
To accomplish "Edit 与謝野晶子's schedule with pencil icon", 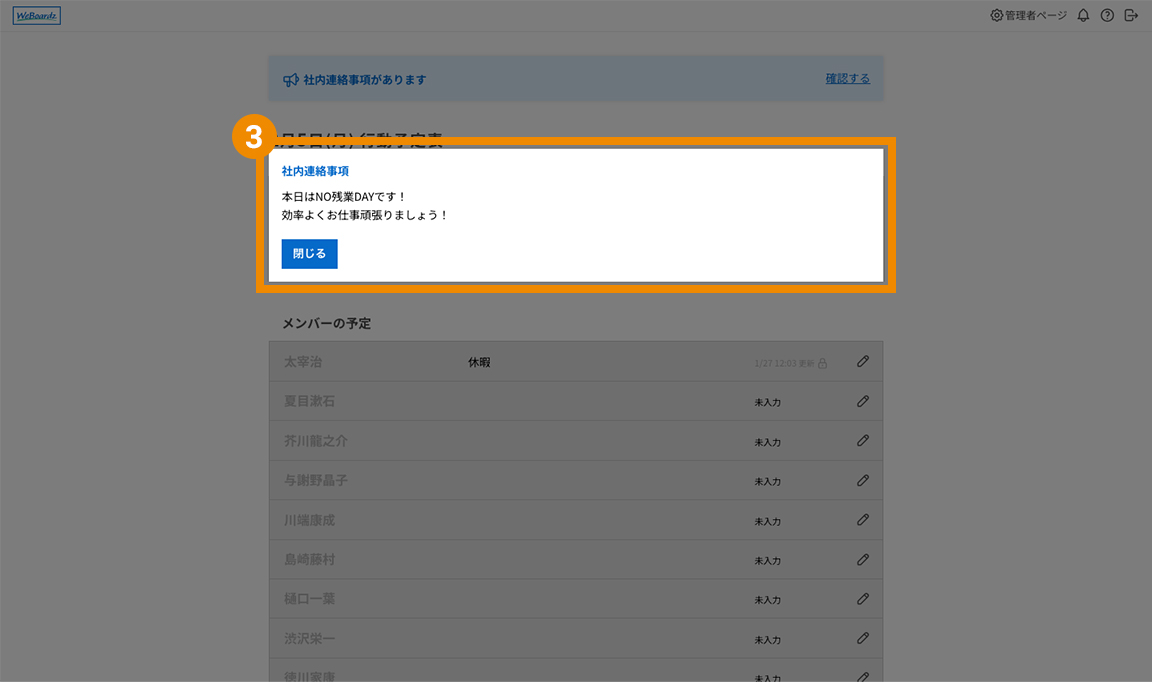I will [863, 480].
